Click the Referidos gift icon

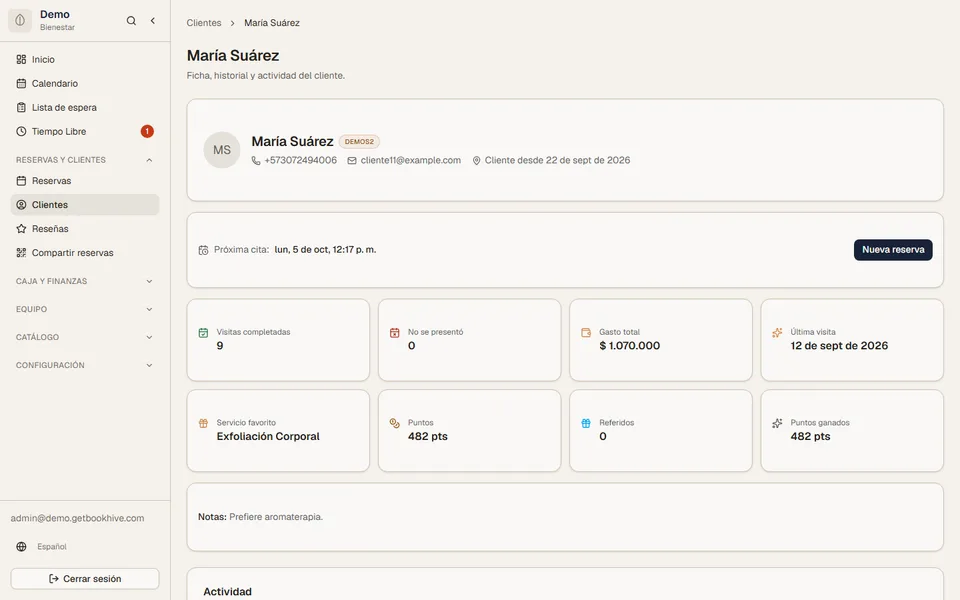[x=586, y=423]
